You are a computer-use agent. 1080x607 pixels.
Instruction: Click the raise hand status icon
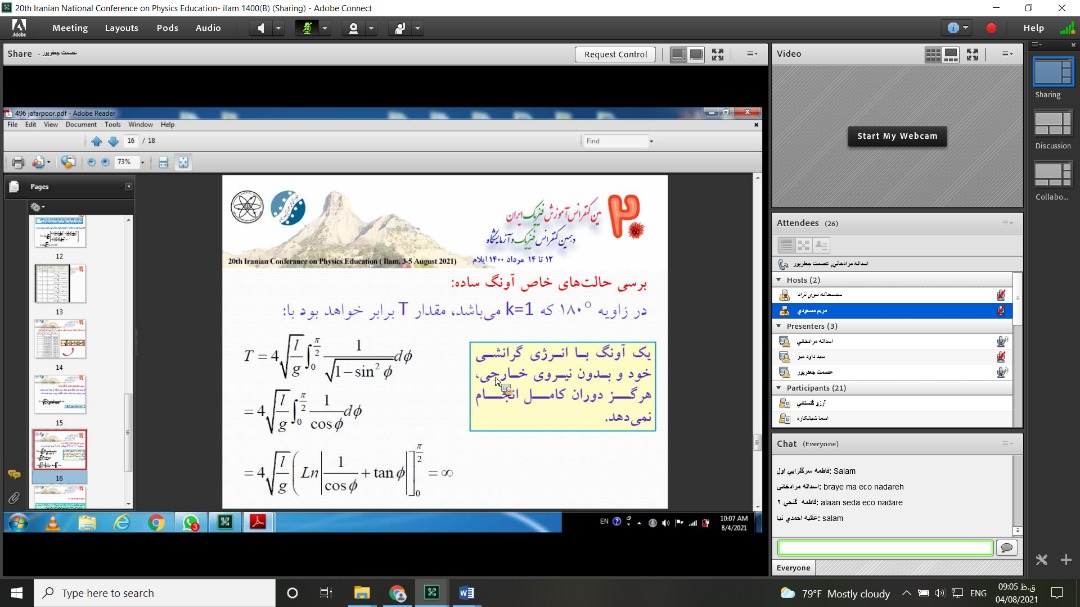(400, 28)
